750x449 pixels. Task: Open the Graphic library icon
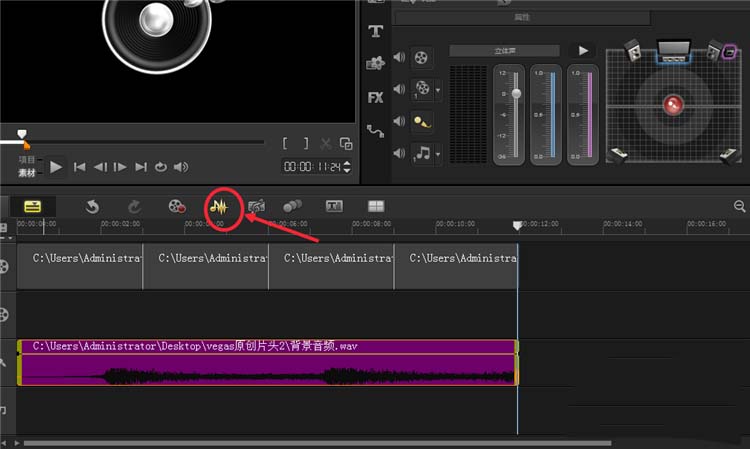[375, 63]
